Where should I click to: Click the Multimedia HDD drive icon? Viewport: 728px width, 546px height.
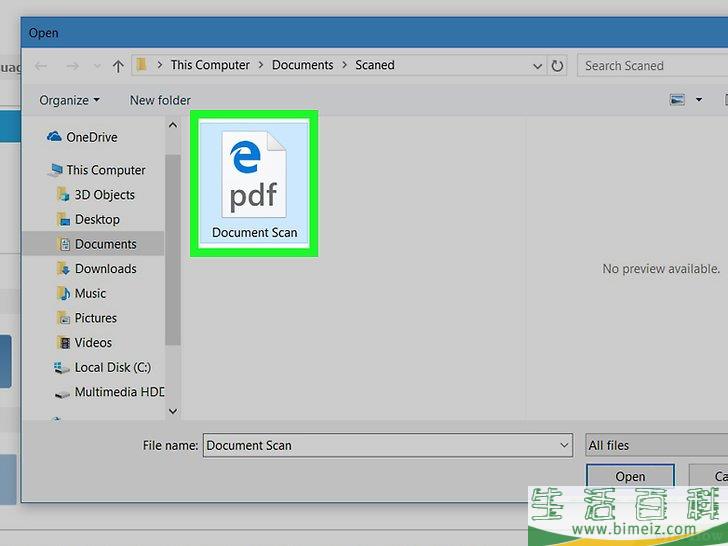pos(61,394)
